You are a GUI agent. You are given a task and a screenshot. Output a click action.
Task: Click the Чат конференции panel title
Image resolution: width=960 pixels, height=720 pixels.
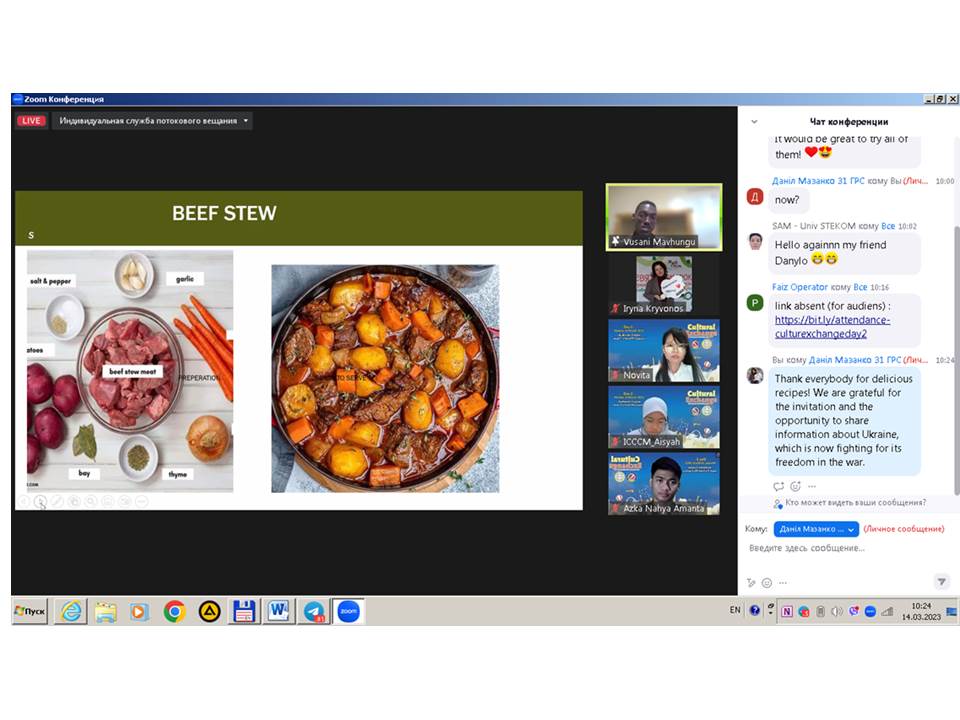point(849,121)
